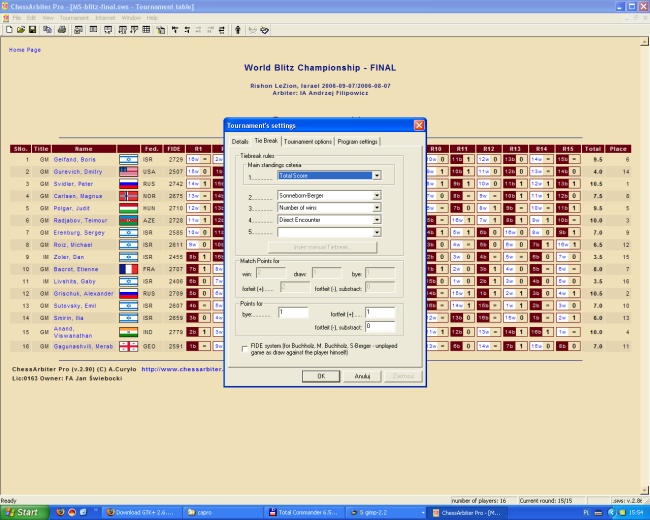The image size is (650, 520).
Task: Click forfeit (-) subtract points input field
Action: (x=380, y=327)
